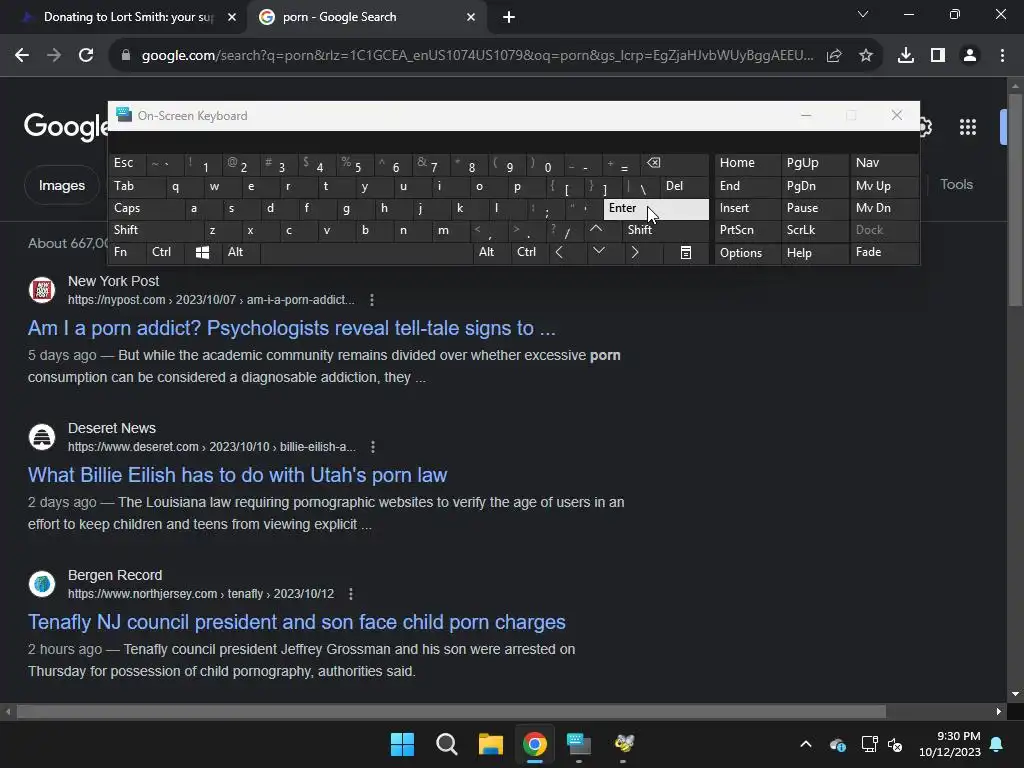Bookmark this page with the star icon

click(865, 56)
